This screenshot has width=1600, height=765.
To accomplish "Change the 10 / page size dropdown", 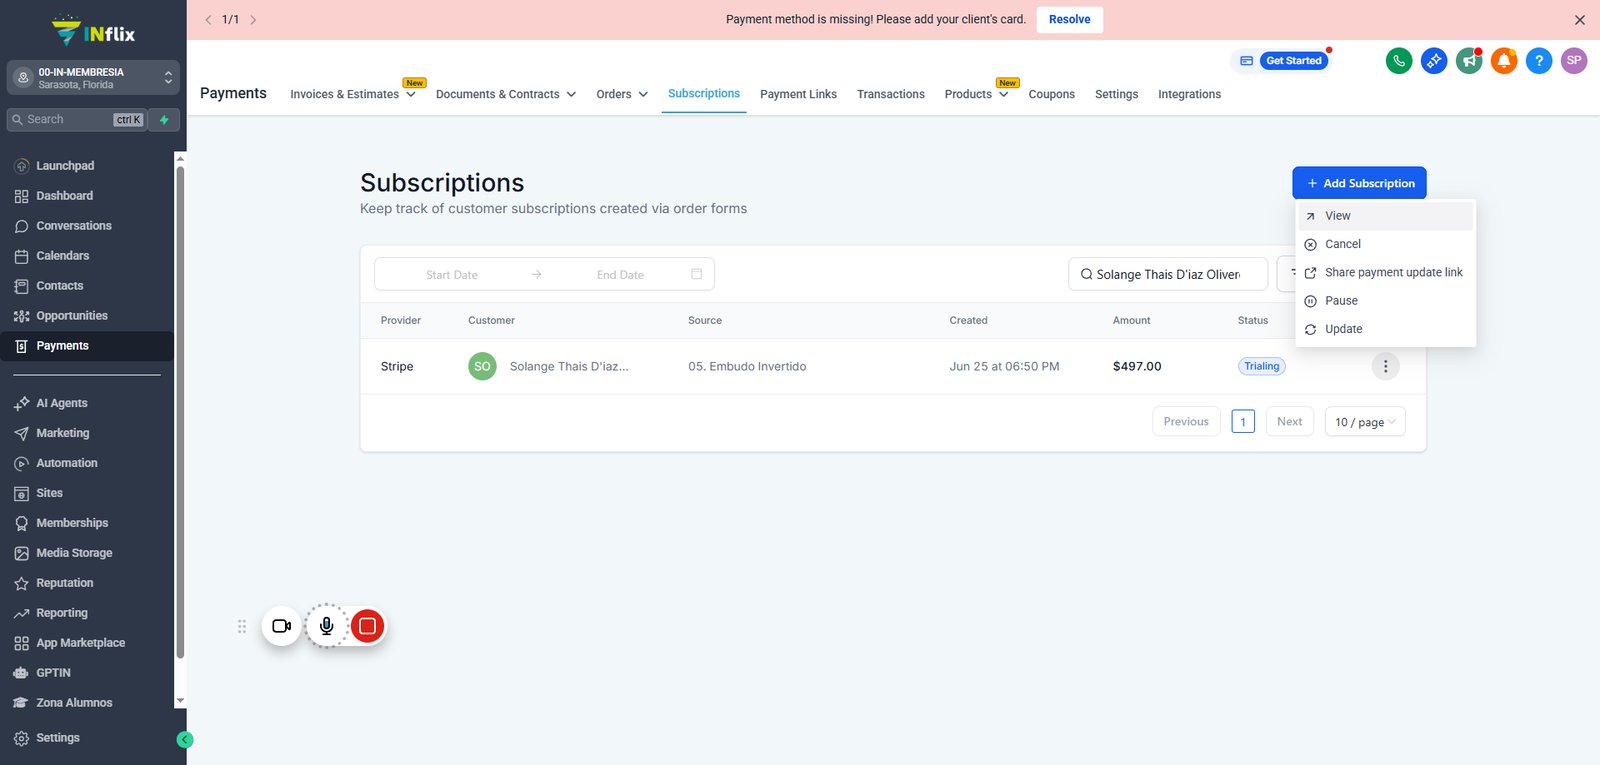I will 1365,422.
